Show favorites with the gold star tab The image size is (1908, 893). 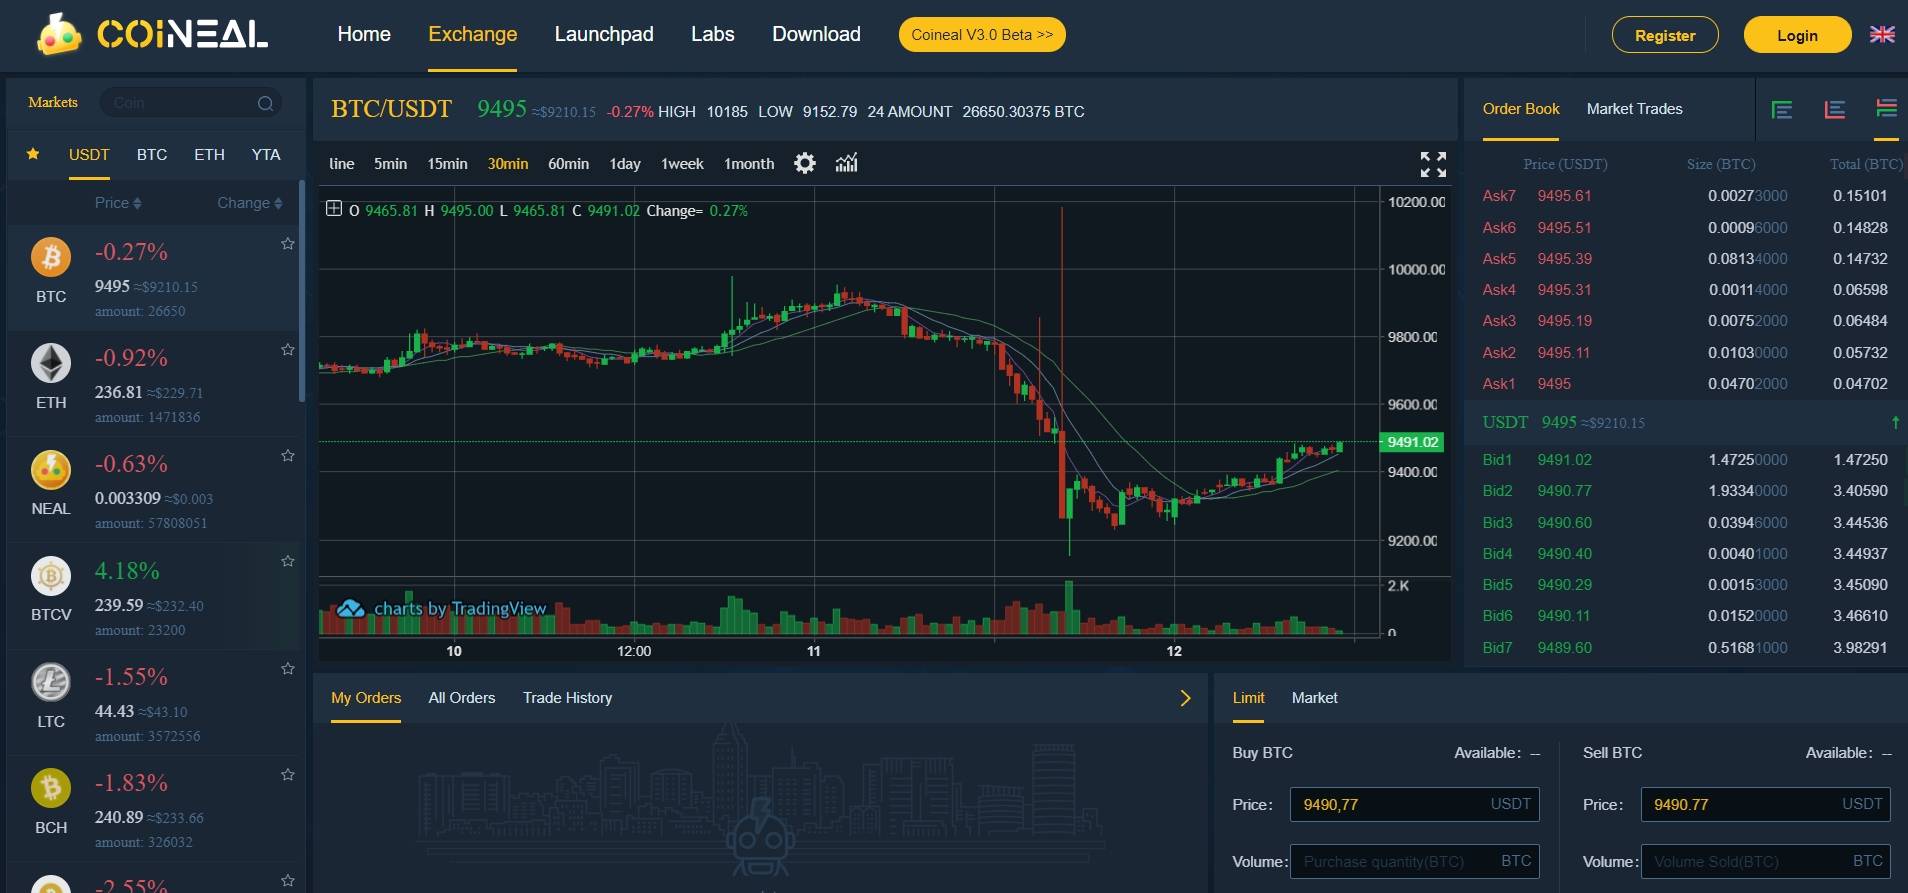[33, 154]
